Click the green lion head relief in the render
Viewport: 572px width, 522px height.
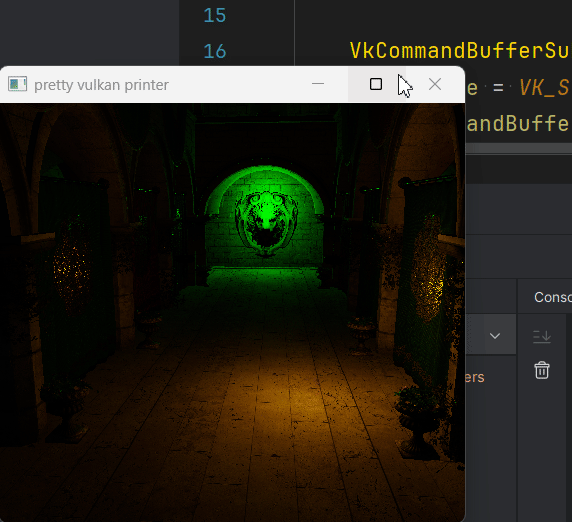[266, 223]
